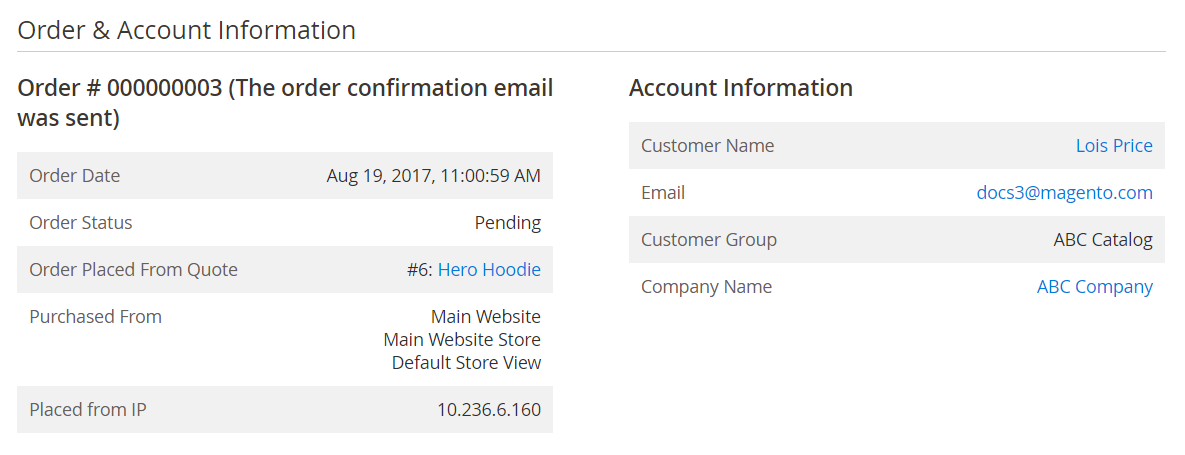Select the order date value Aug 19, 2017
This screenshot has height=455, width=1185.
pyautogui.click(x=434, y=176)
